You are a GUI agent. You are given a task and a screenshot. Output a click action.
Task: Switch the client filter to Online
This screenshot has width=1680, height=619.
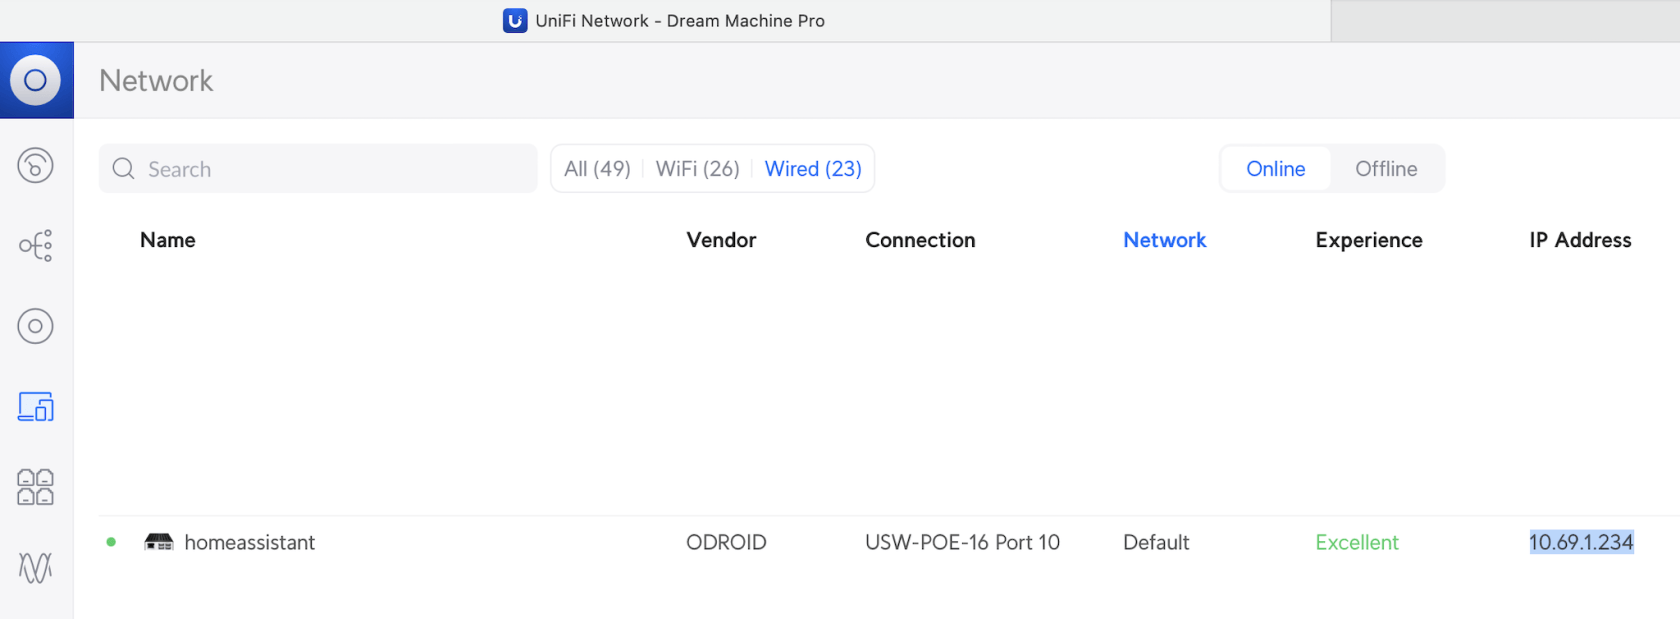click(x=1275, y=169)
